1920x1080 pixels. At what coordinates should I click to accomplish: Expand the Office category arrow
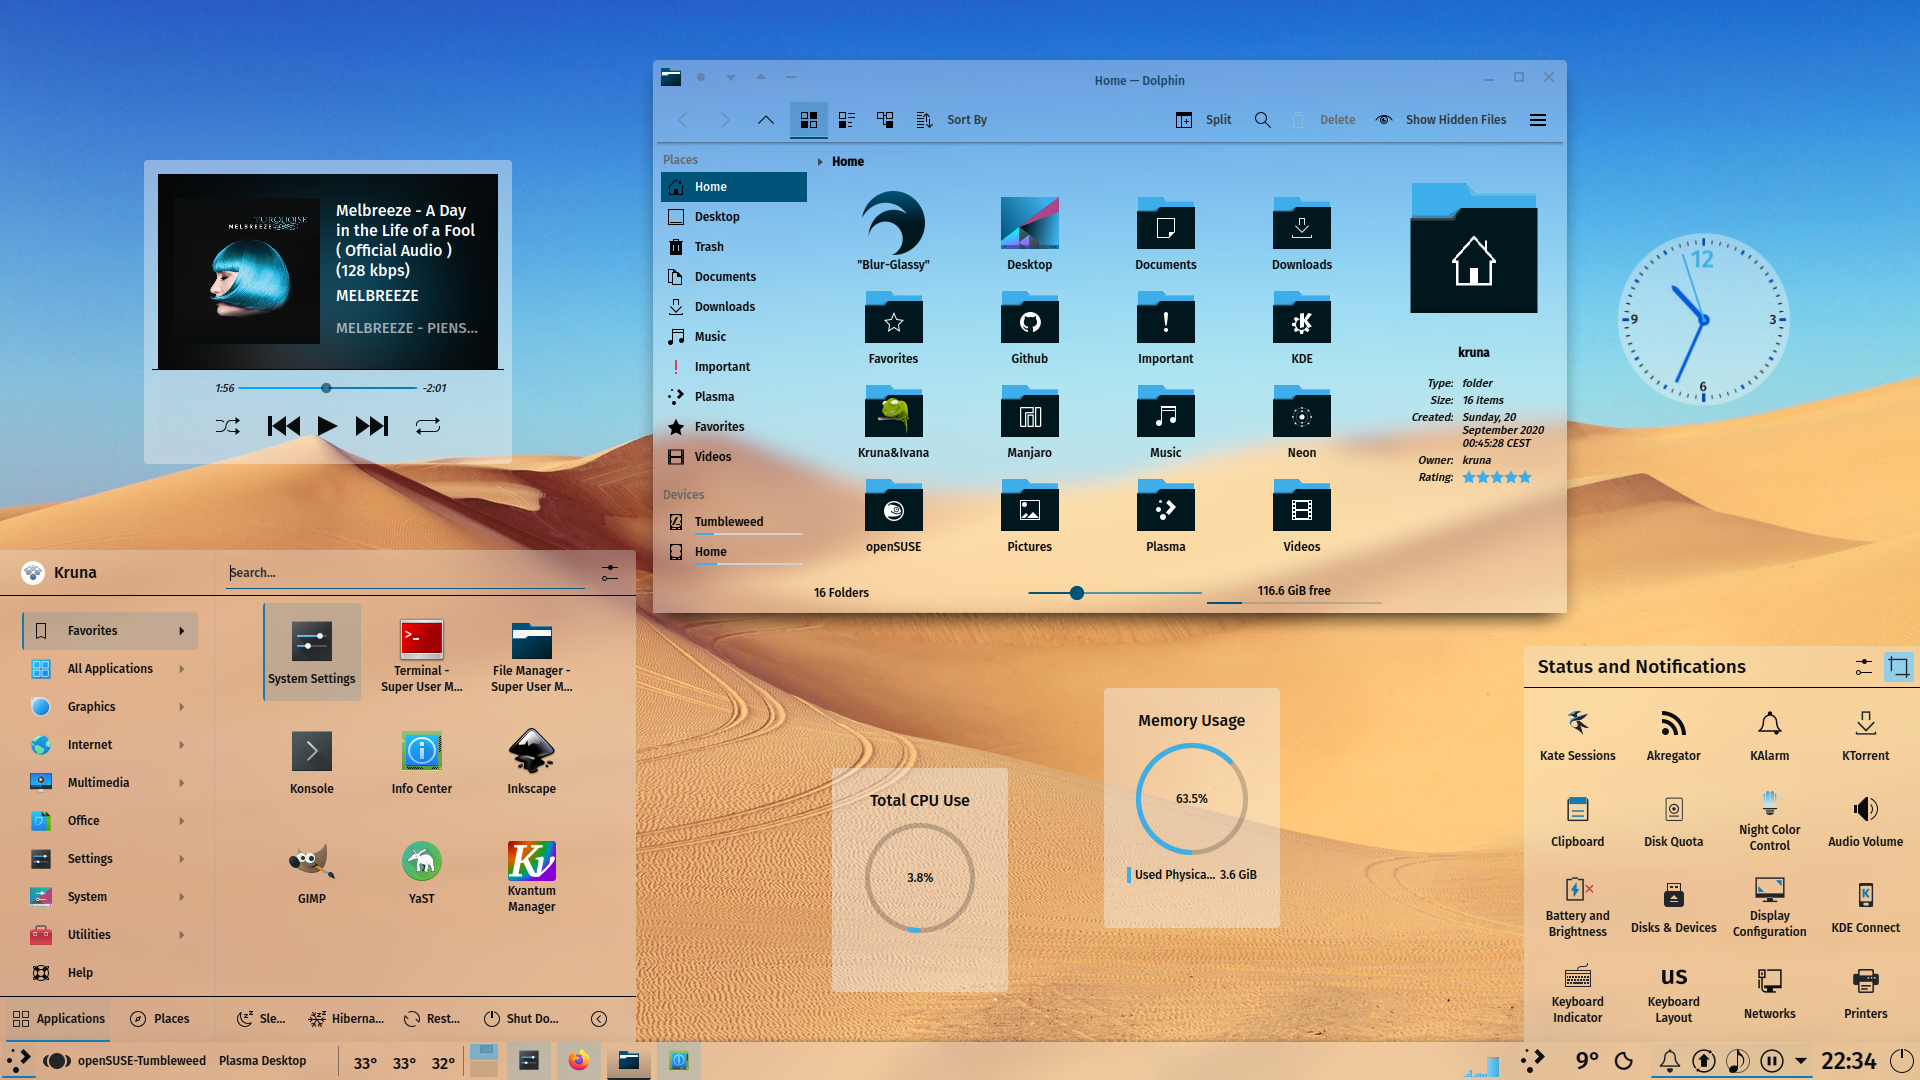click(x=181, y=821)
